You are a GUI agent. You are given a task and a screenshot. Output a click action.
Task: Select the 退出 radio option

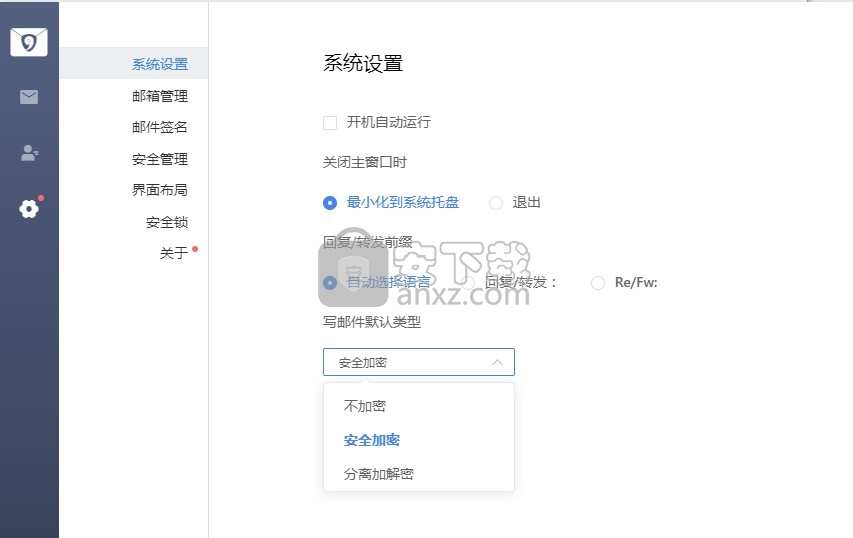(x=496, y=203)
